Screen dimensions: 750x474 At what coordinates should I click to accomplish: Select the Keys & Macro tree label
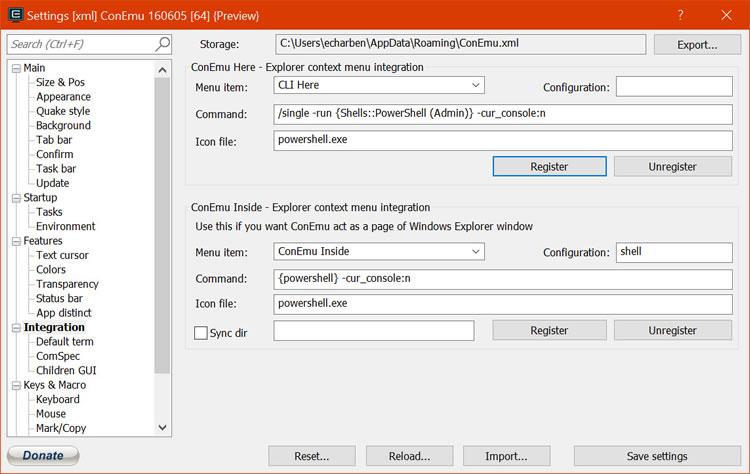pos(55,385)
